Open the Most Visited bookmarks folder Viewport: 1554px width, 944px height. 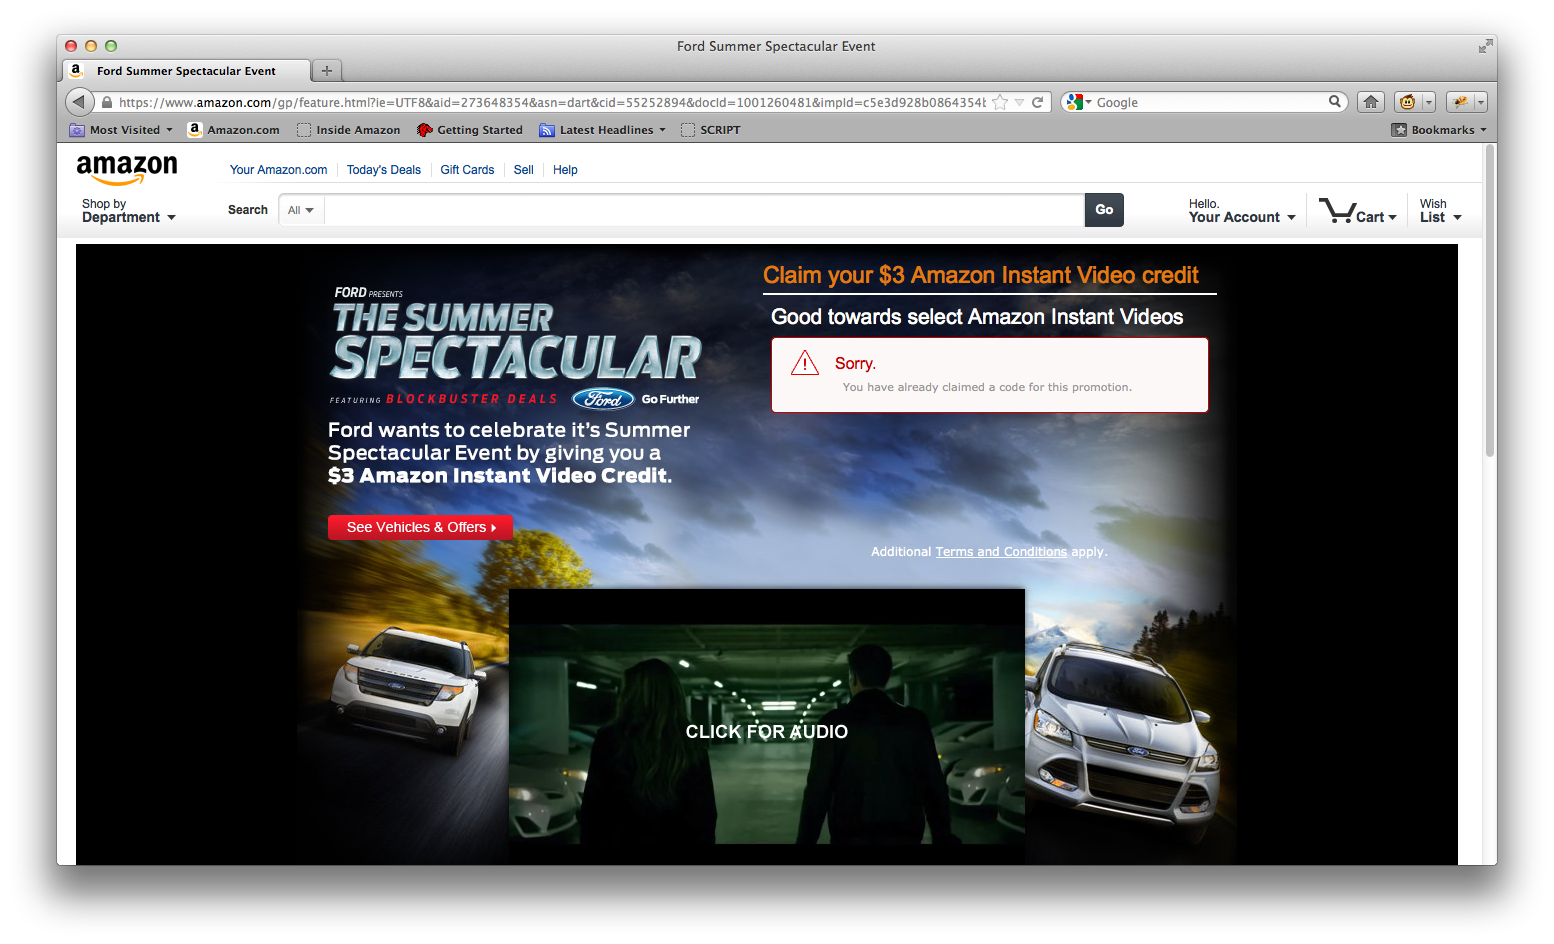coord(120,130)
